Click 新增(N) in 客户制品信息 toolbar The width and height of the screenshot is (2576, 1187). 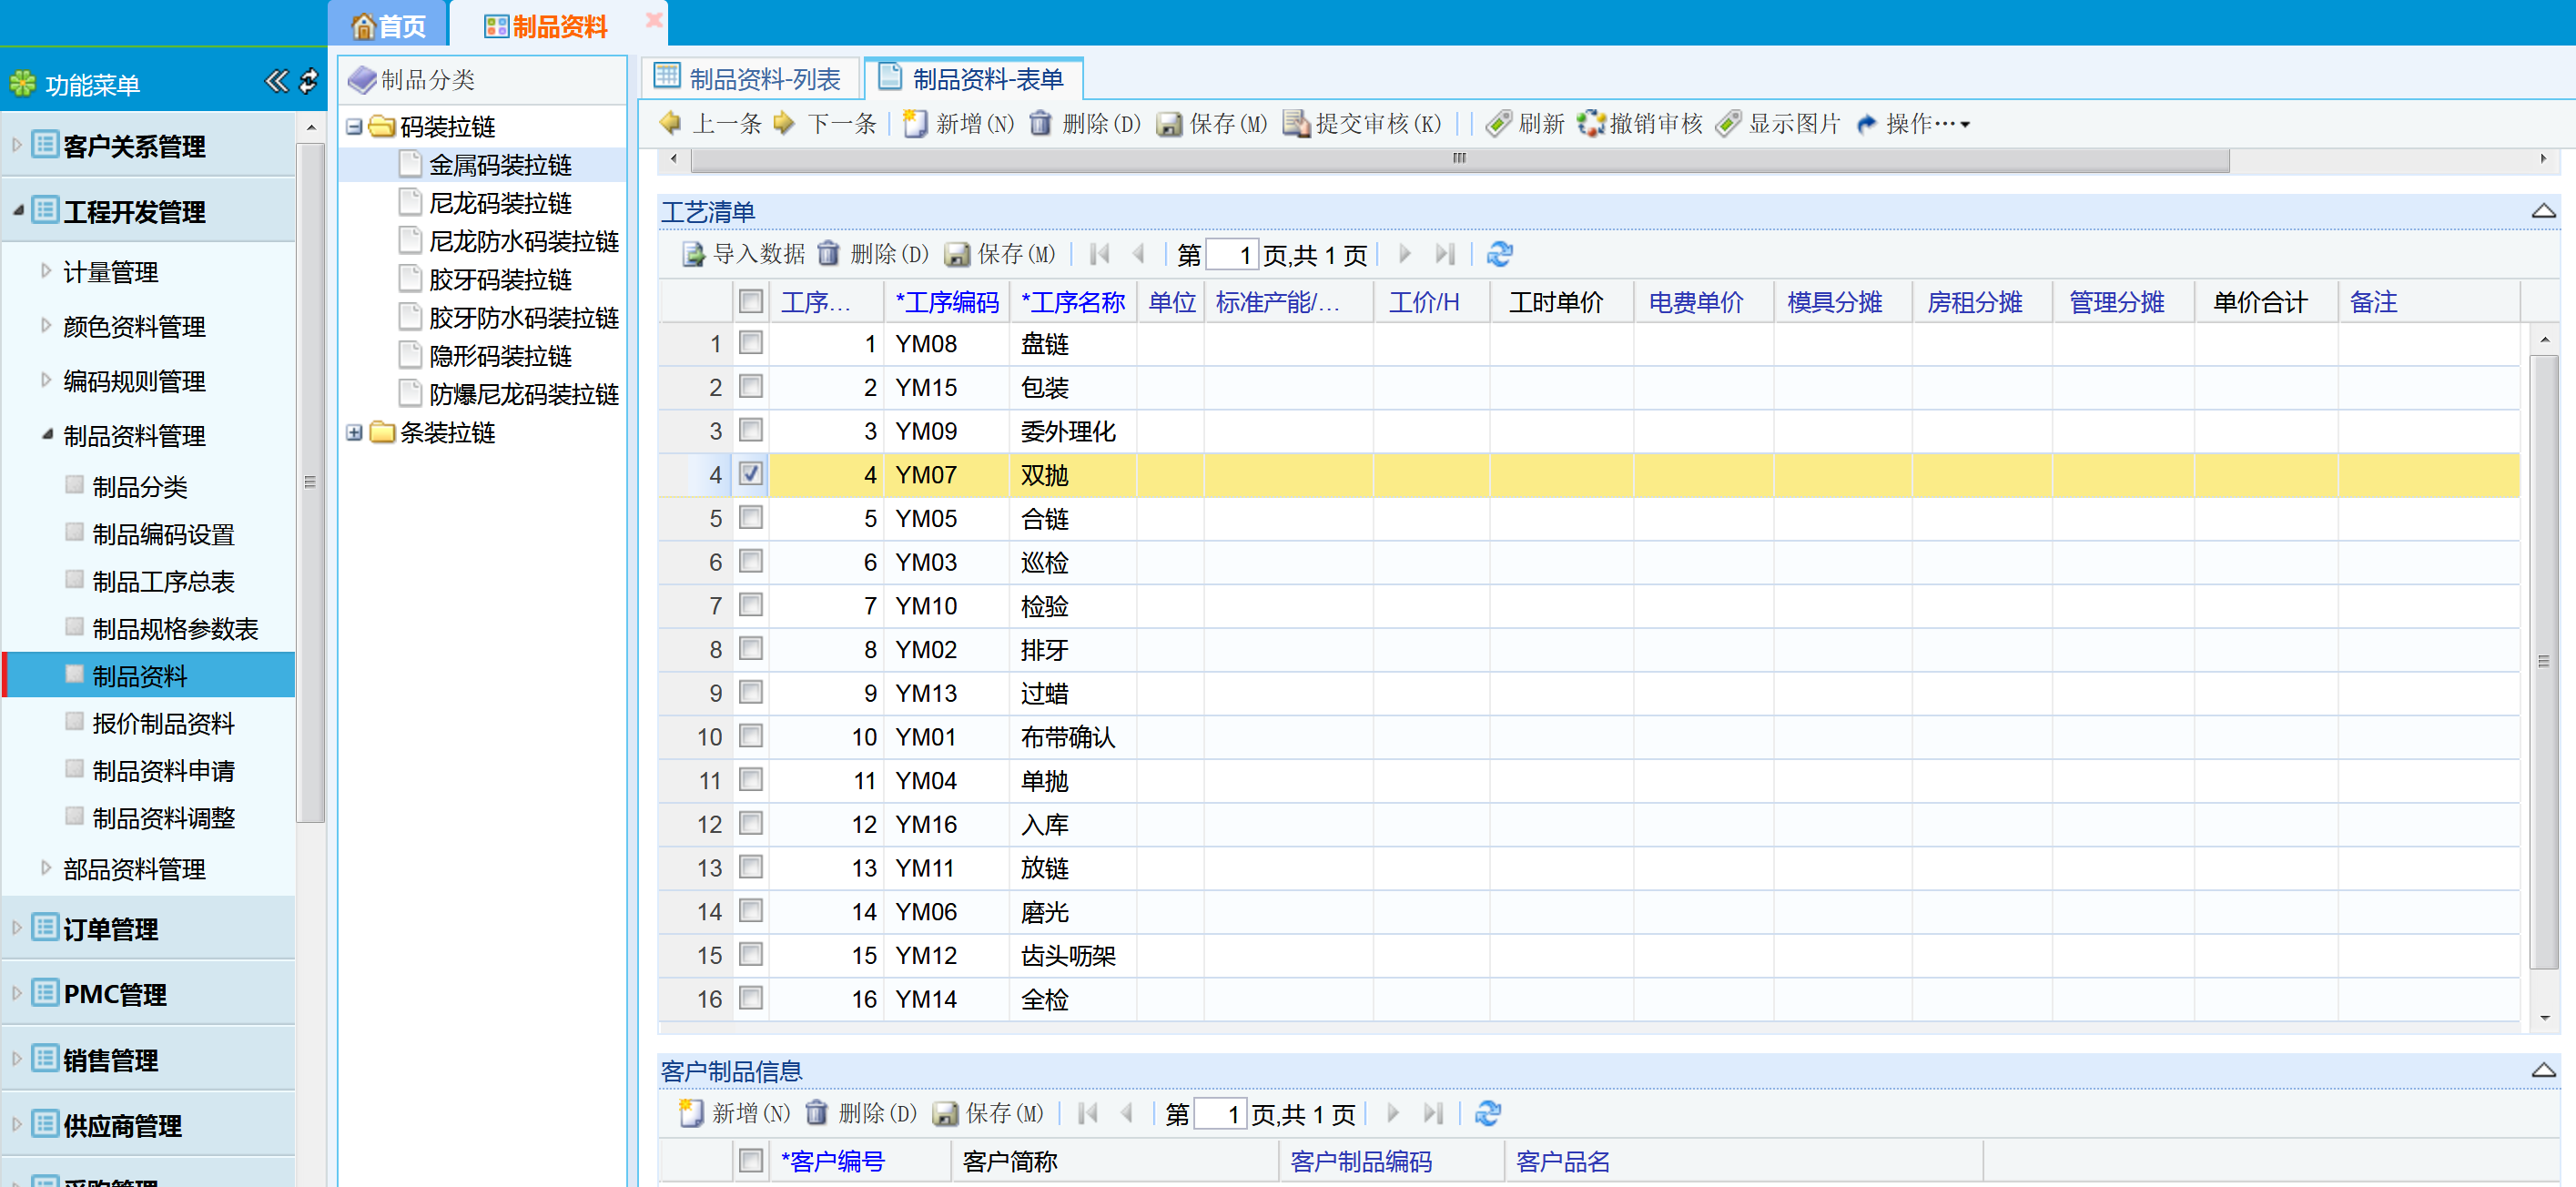734,1113
